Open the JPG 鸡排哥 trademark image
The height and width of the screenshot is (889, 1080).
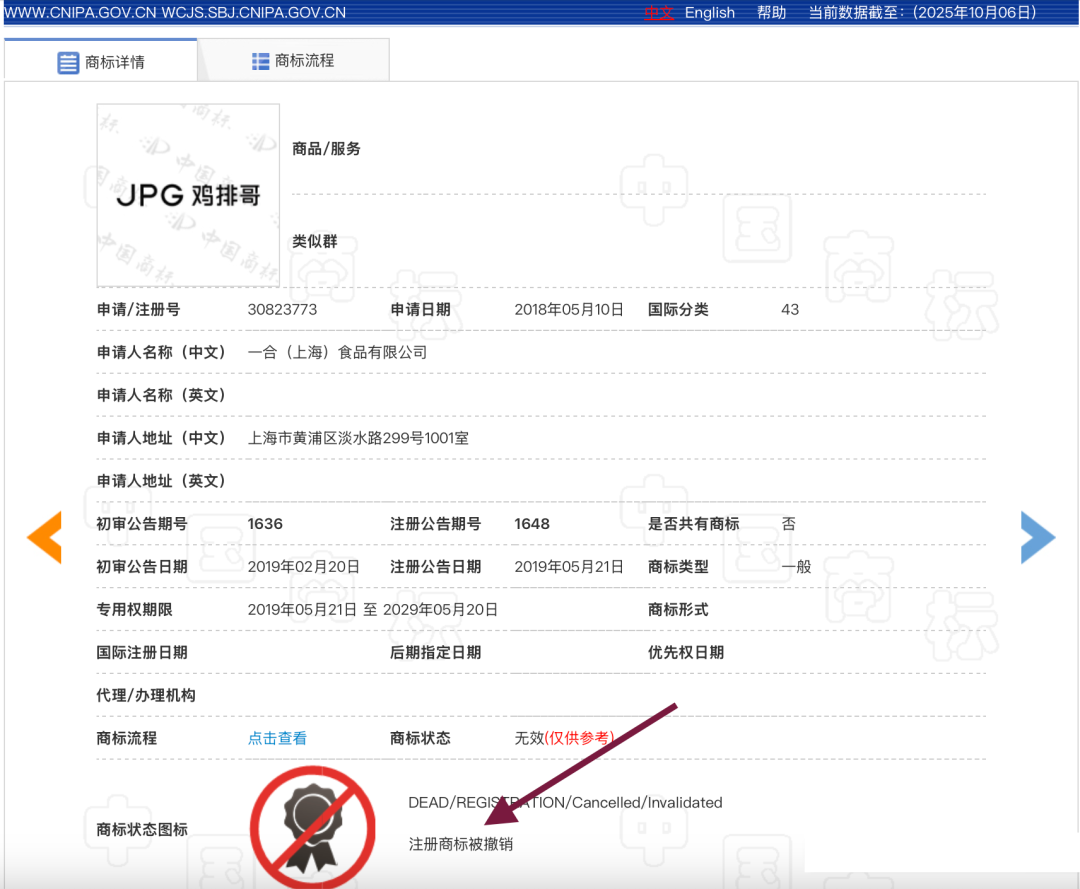(188, 195)
